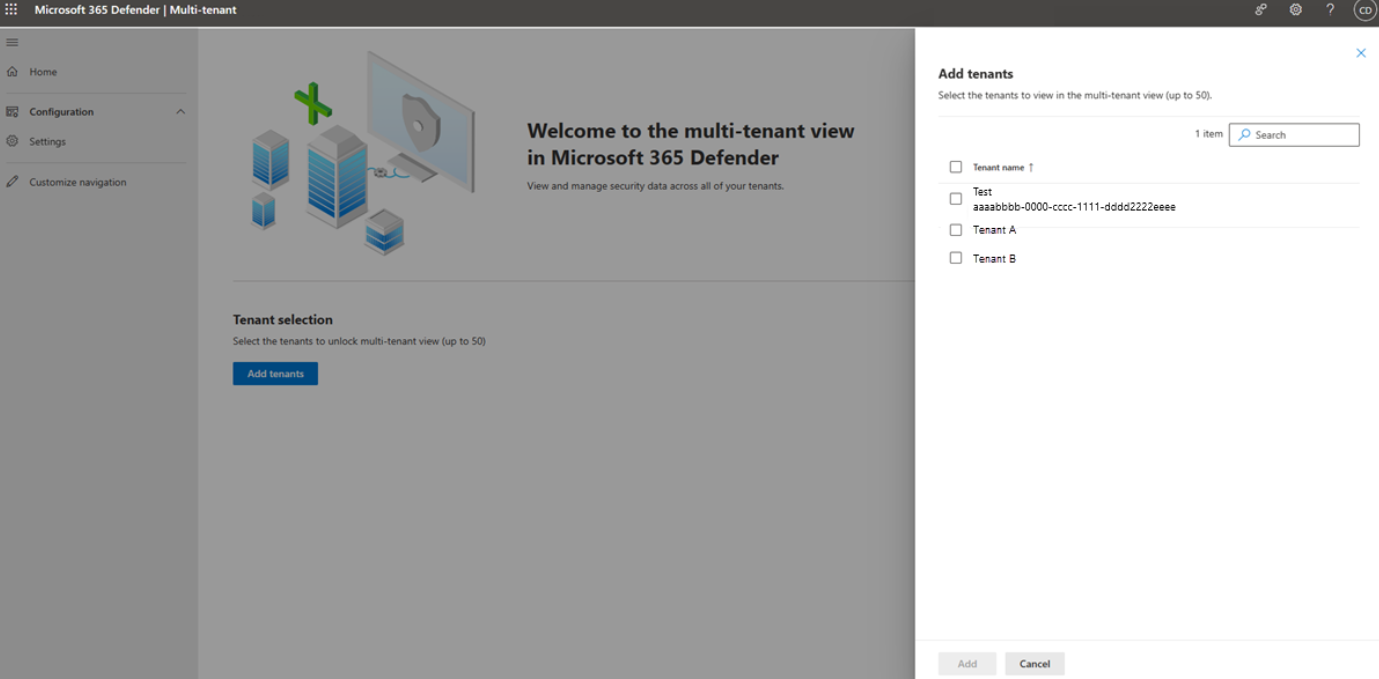Viewport: 1379px width, 679px height.
Task: Collapse the navigation pane with the hamburger icon
Action: (x=12, y=42)
